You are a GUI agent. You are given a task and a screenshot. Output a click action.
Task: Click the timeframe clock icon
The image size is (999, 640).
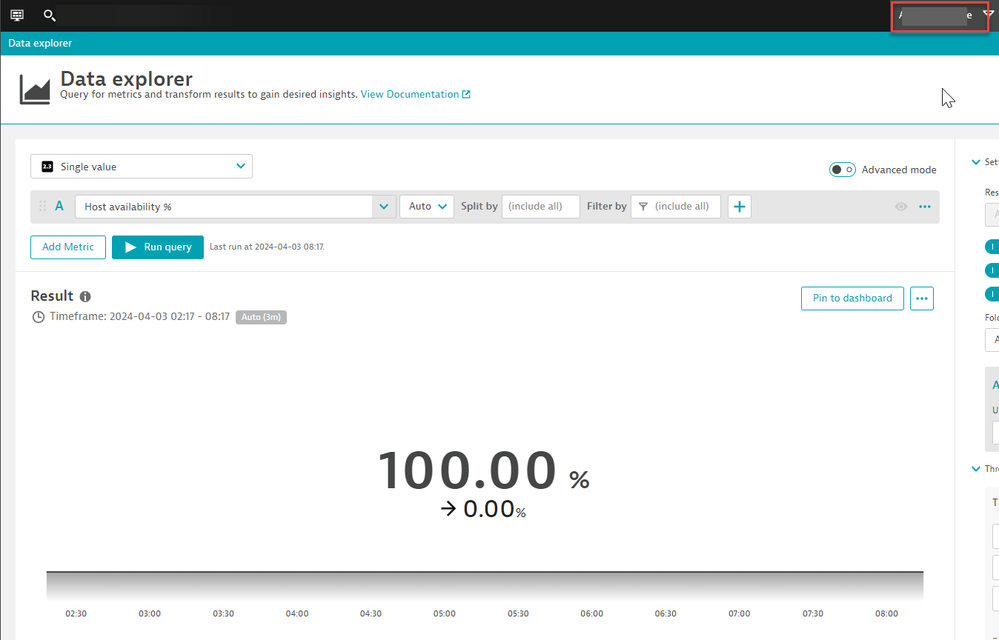39,317
